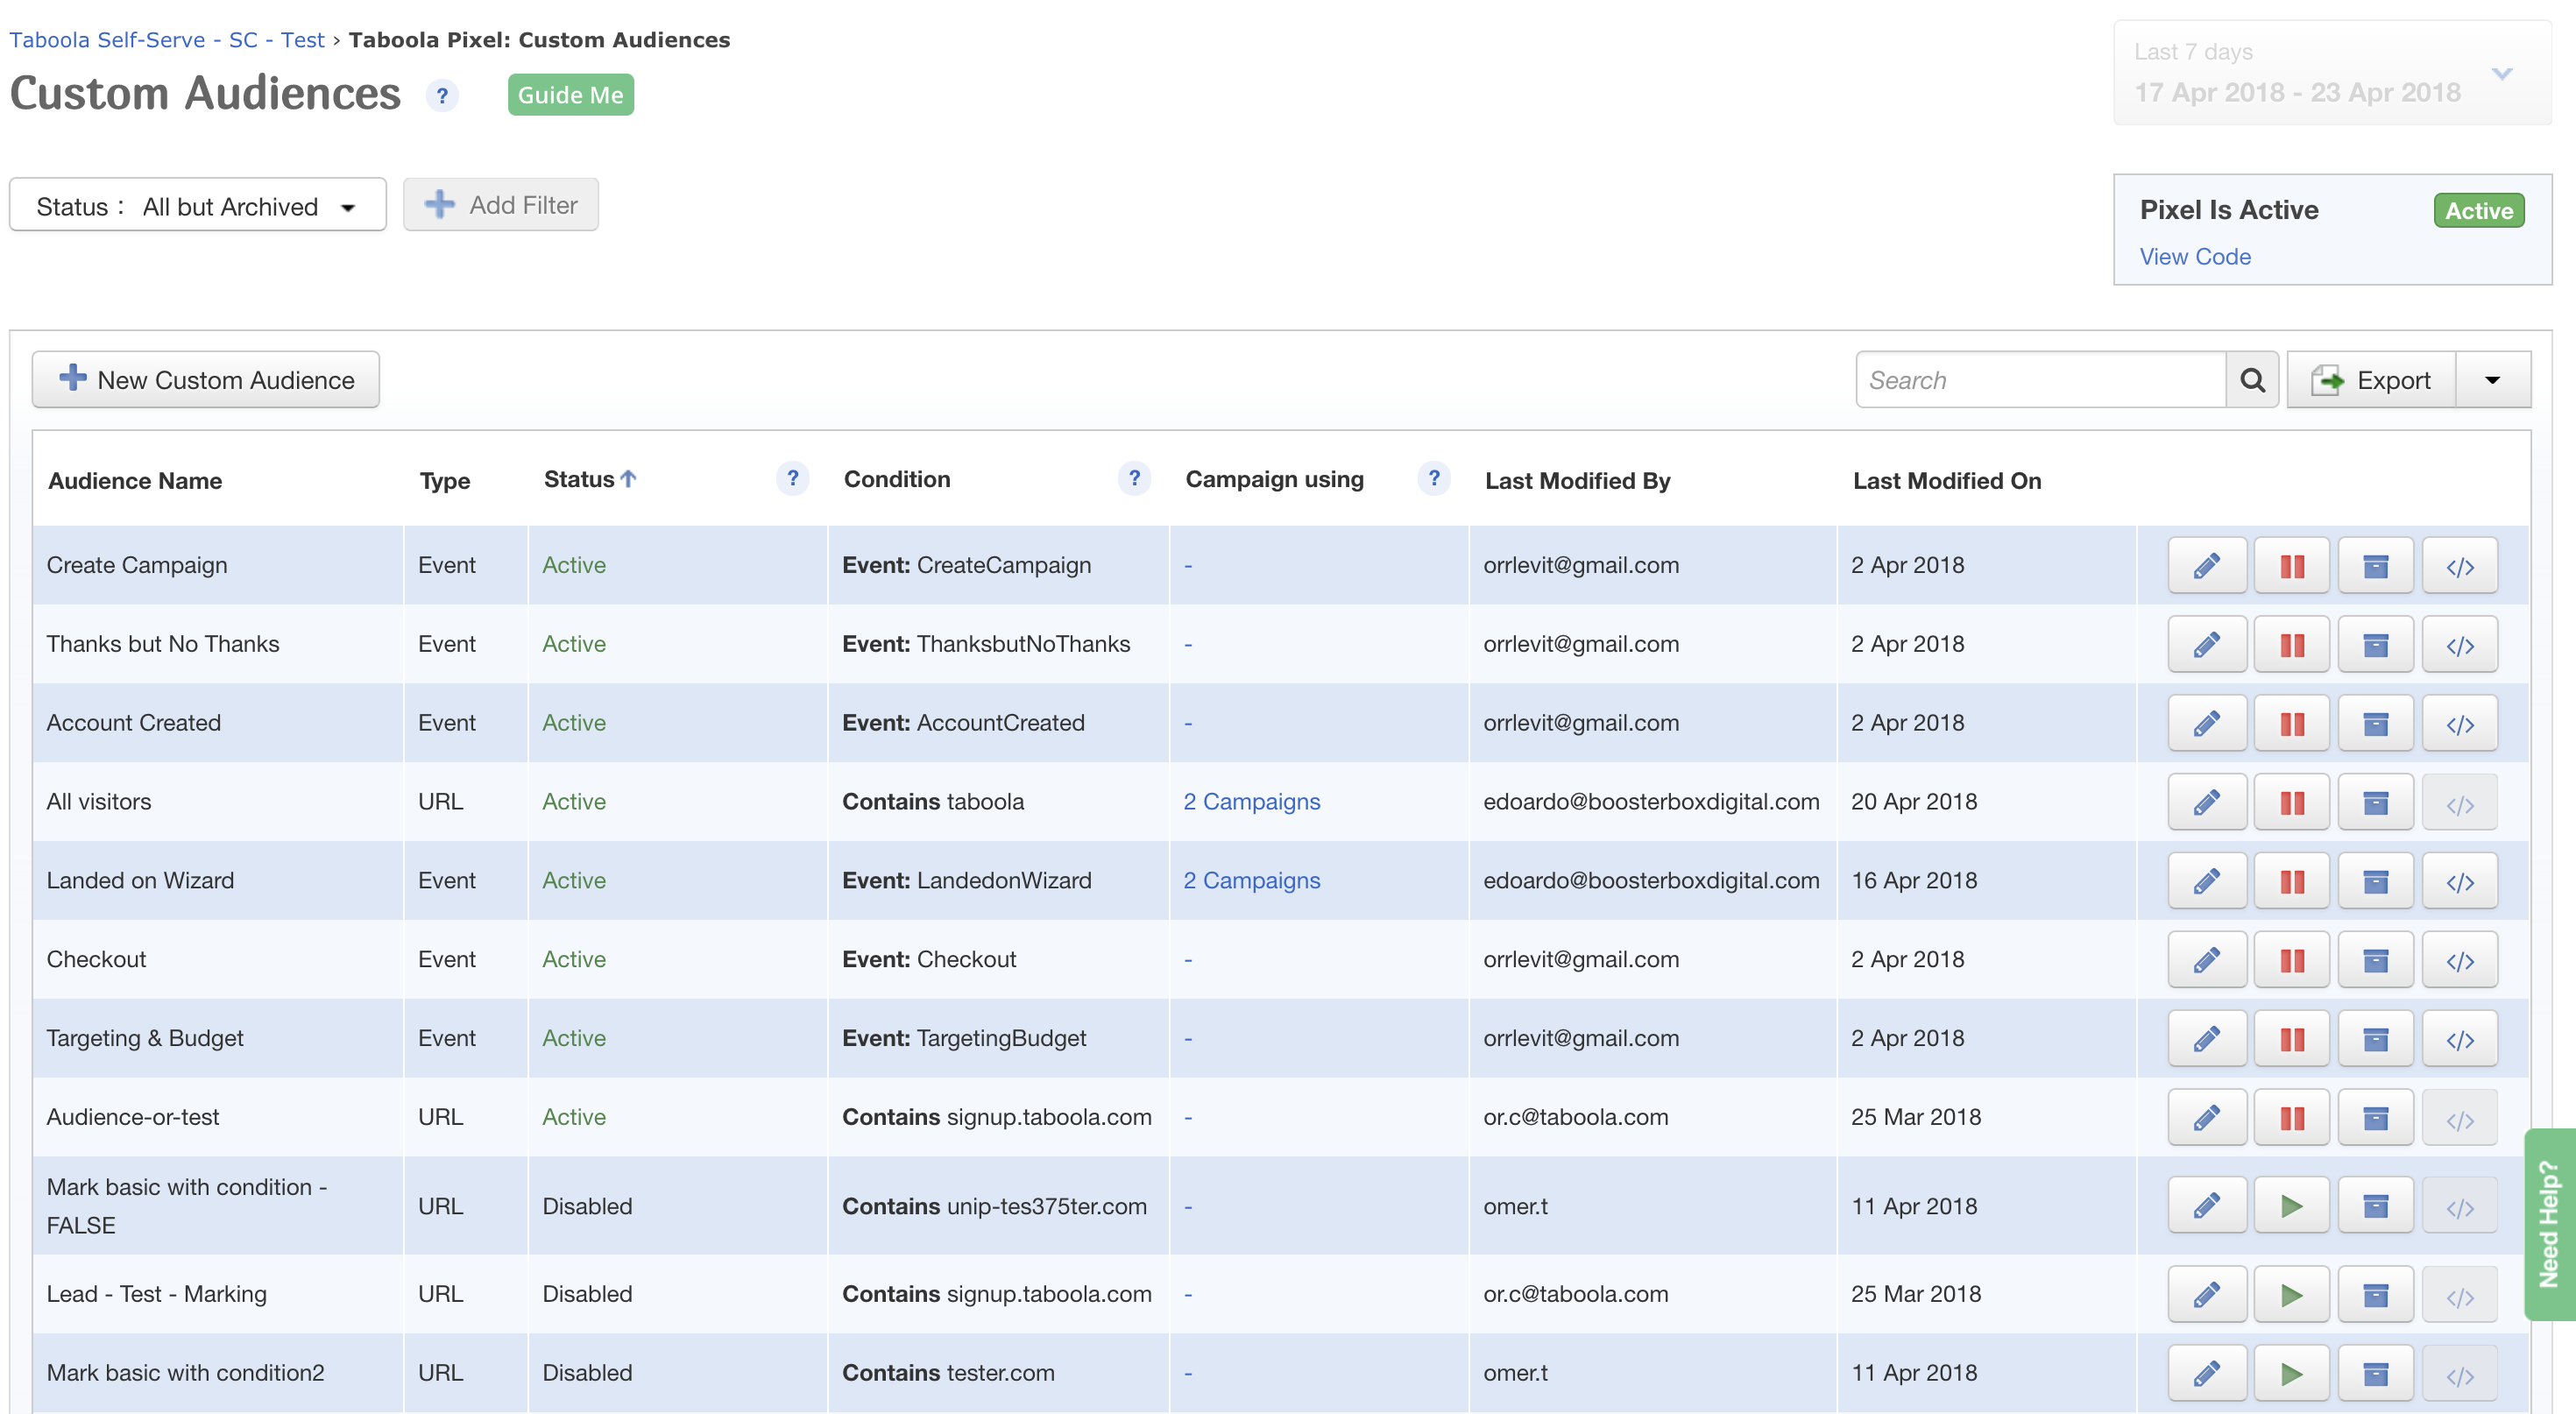The image size is (2576, 1414).
Task: View code for Landed on Wizard audience
Action: coord(2459,882)
